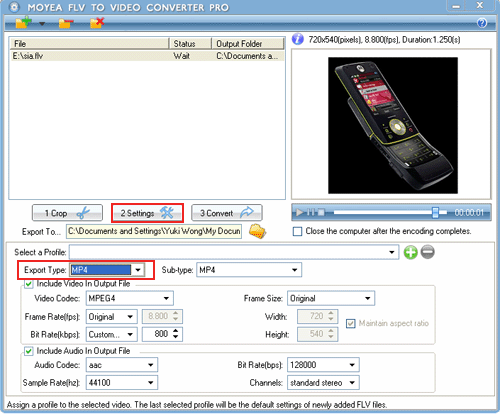This screenshot has height=414, width=500.
Task: Click the Status column header
Action: coord(191,44)
